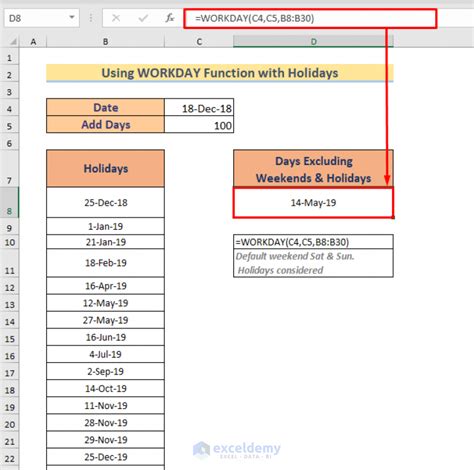Screen dimensions: 474x470
Task: Click the formula bar three-dot resize handle
Action: point(91,18)
